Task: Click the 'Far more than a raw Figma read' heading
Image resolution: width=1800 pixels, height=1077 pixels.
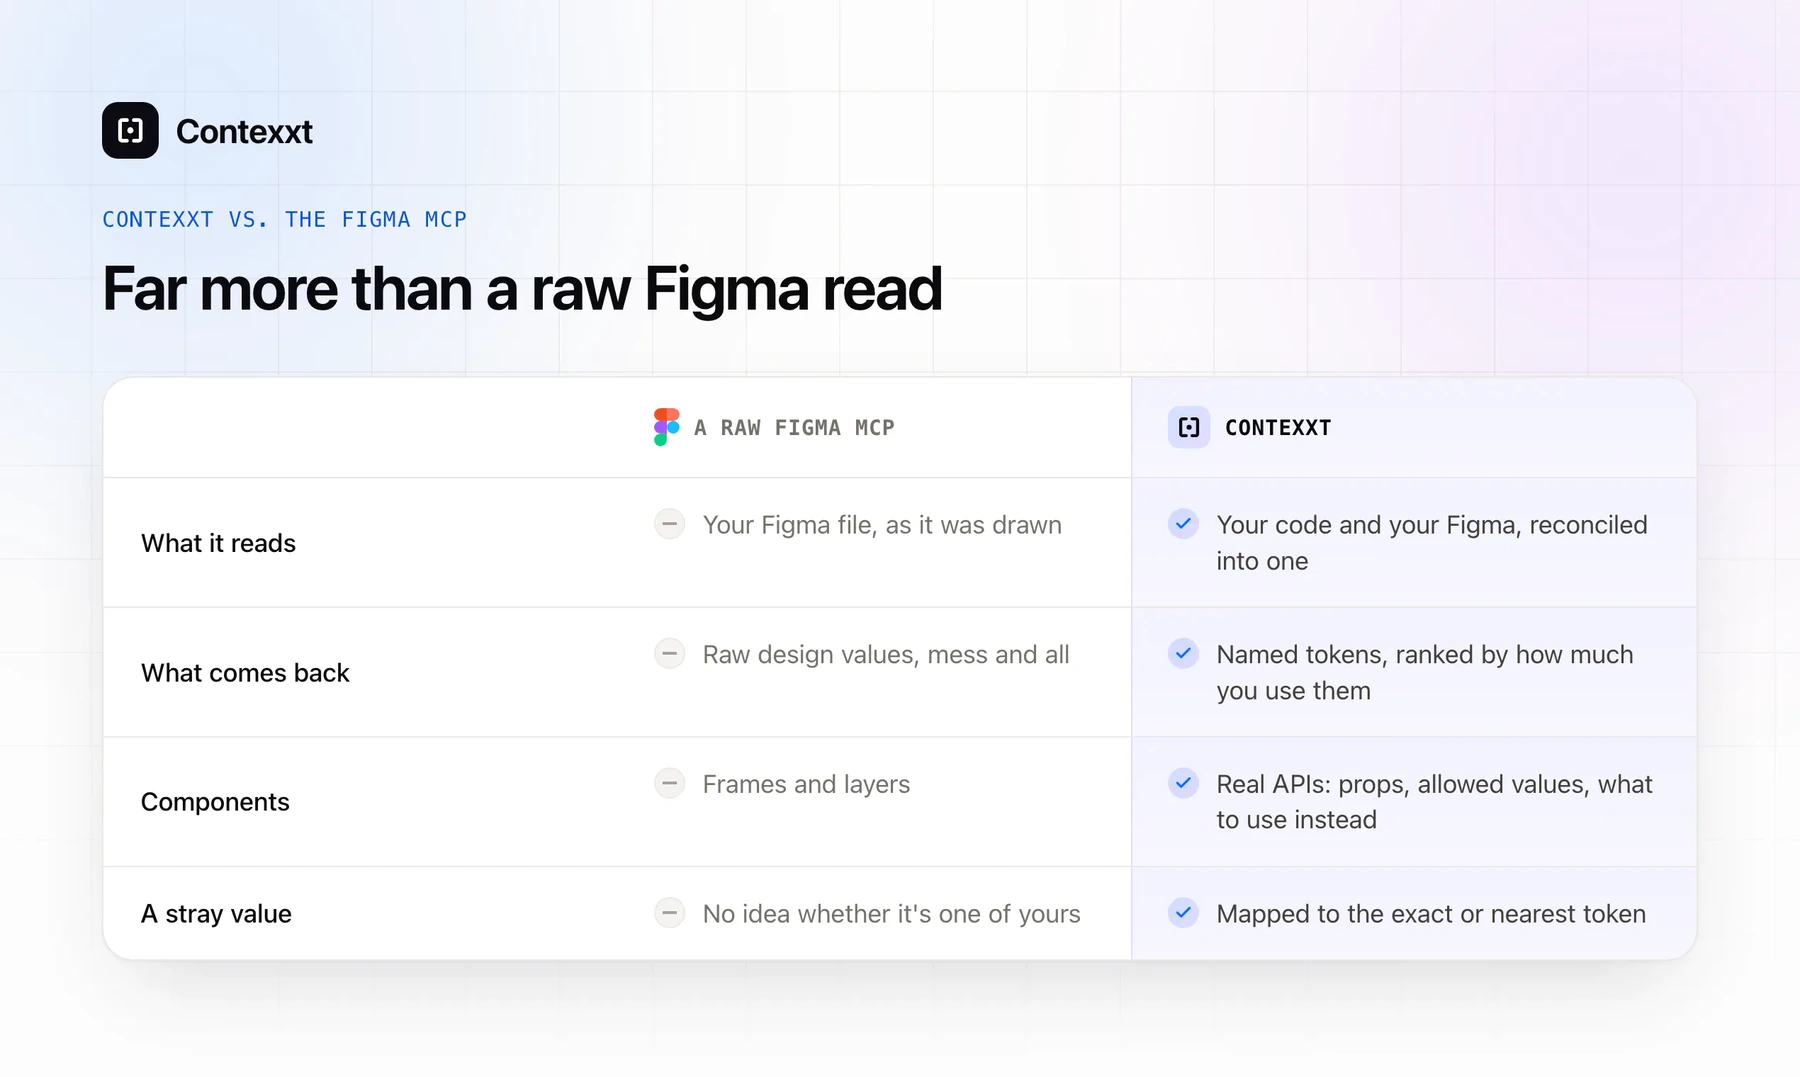Action: (522, 289)
